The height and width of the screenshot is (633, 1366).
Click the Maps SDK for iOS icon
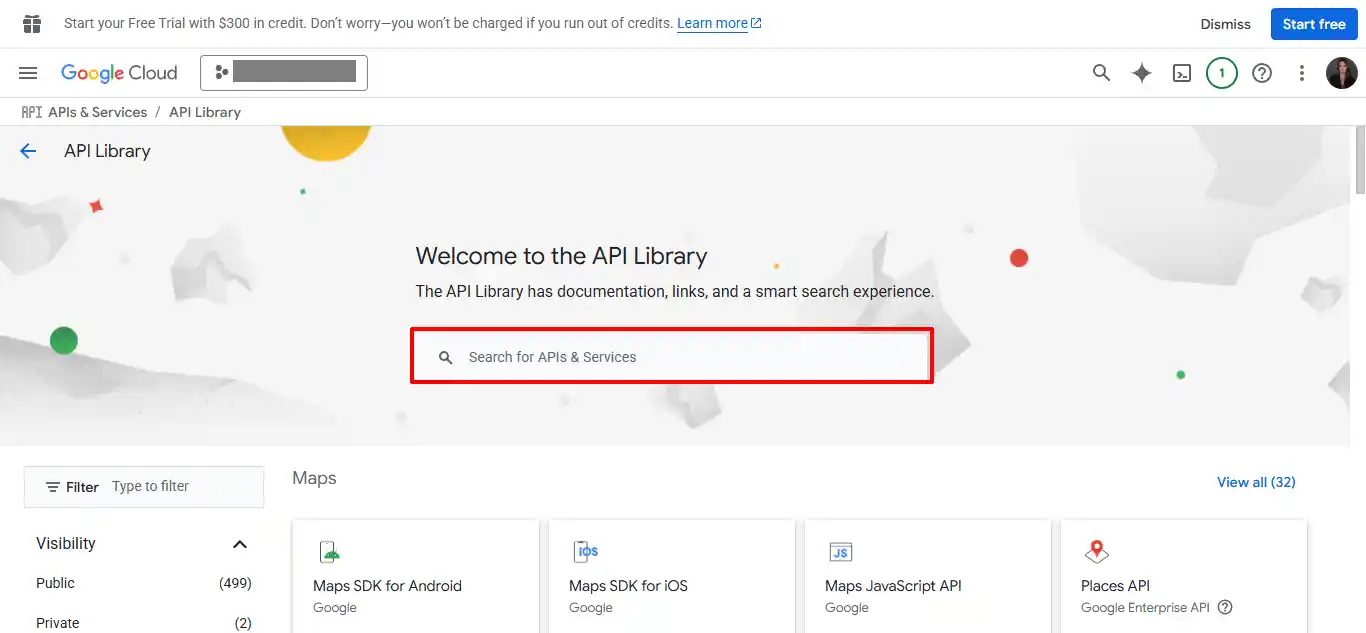(585, 552)
